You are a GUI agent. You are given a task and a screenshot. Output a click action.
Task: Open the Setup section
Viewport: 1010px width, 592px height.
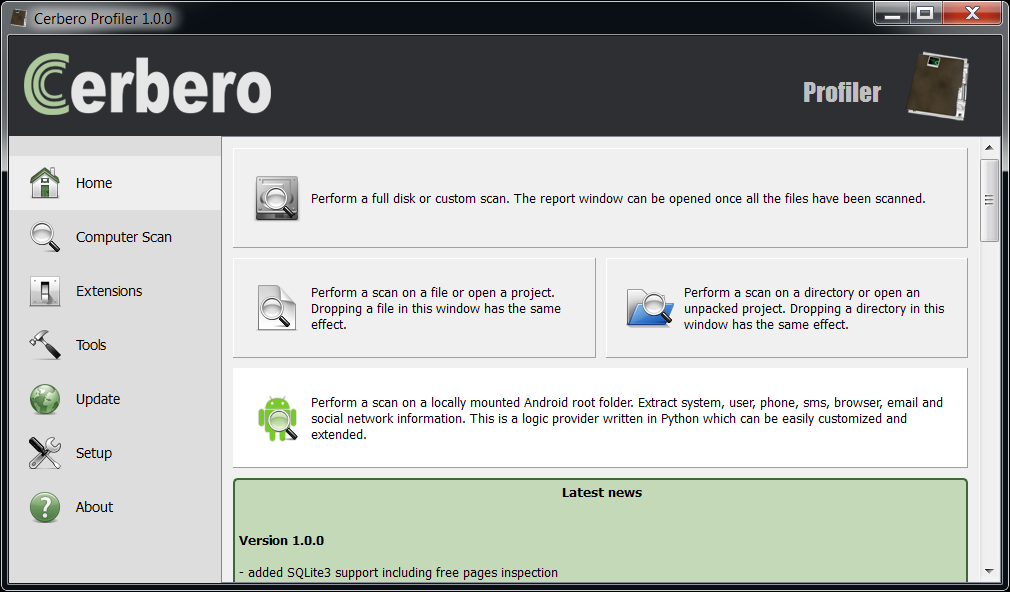[115, 453]
